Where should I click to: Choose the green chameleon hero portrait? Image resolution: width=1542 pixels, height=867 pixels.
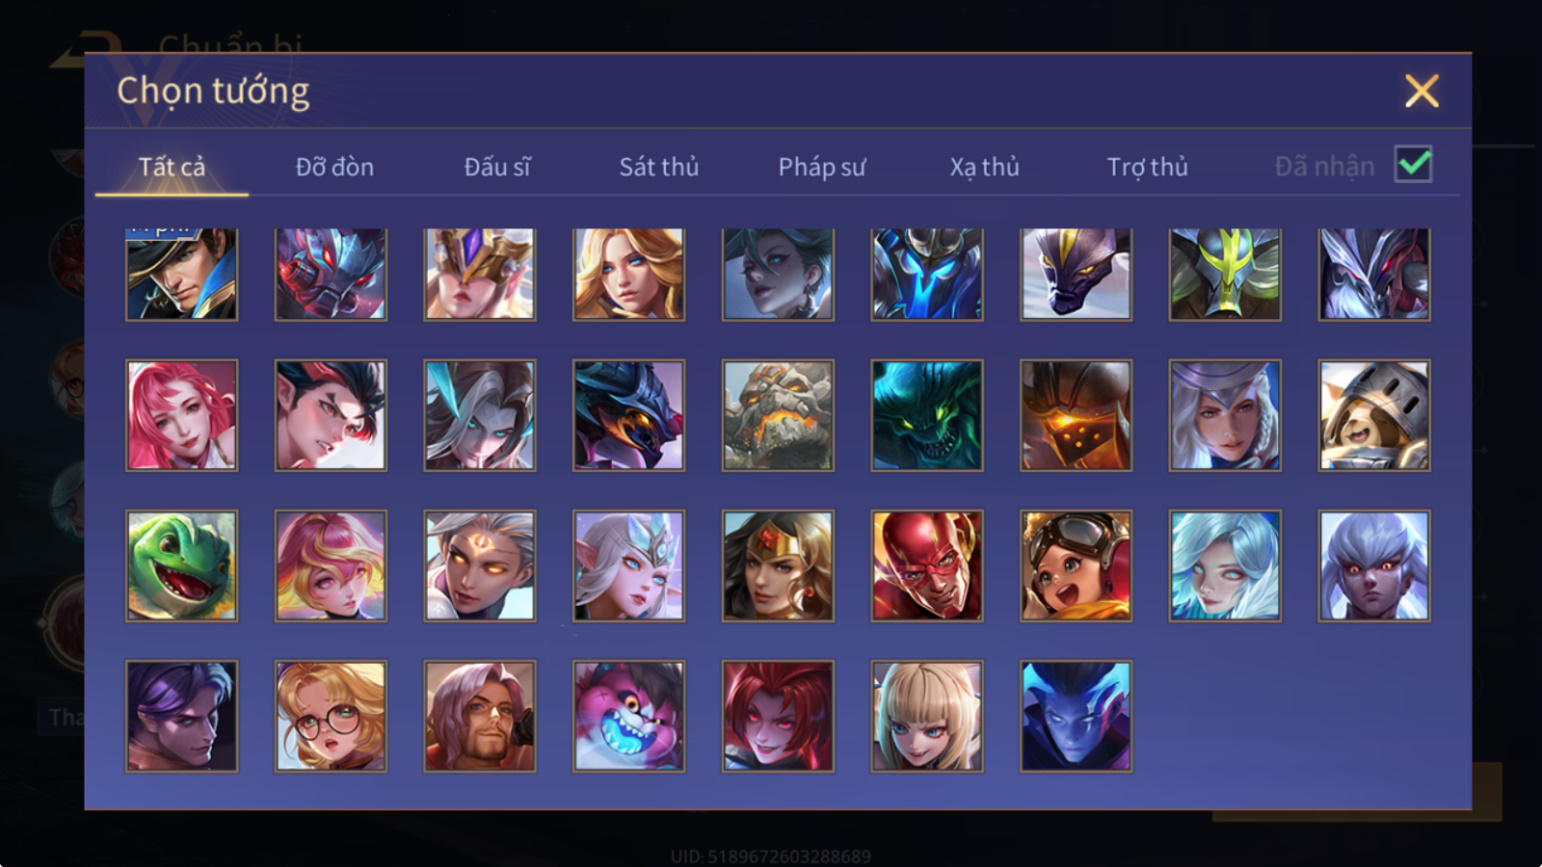[x=182, y=566]
